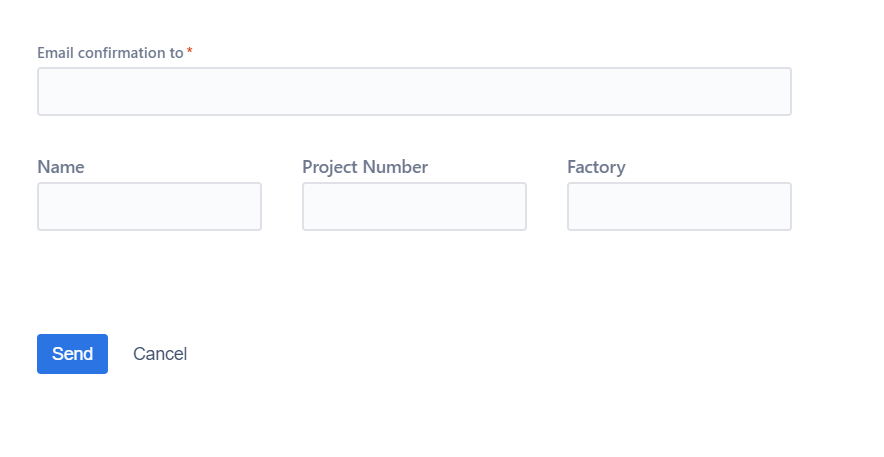Select the rightmost field labeled Factory
Image resolution: width=884 pixels, height=457 pixels.
(x=679, y=206)
